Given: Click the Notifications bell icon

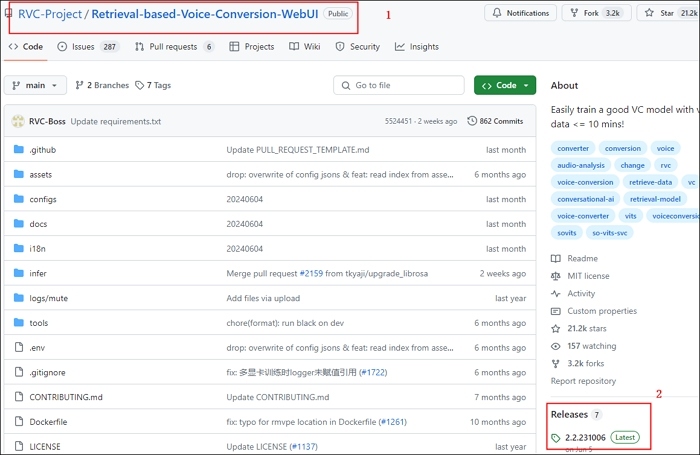Looking at the screenshot, I should (x=497, y=13).
